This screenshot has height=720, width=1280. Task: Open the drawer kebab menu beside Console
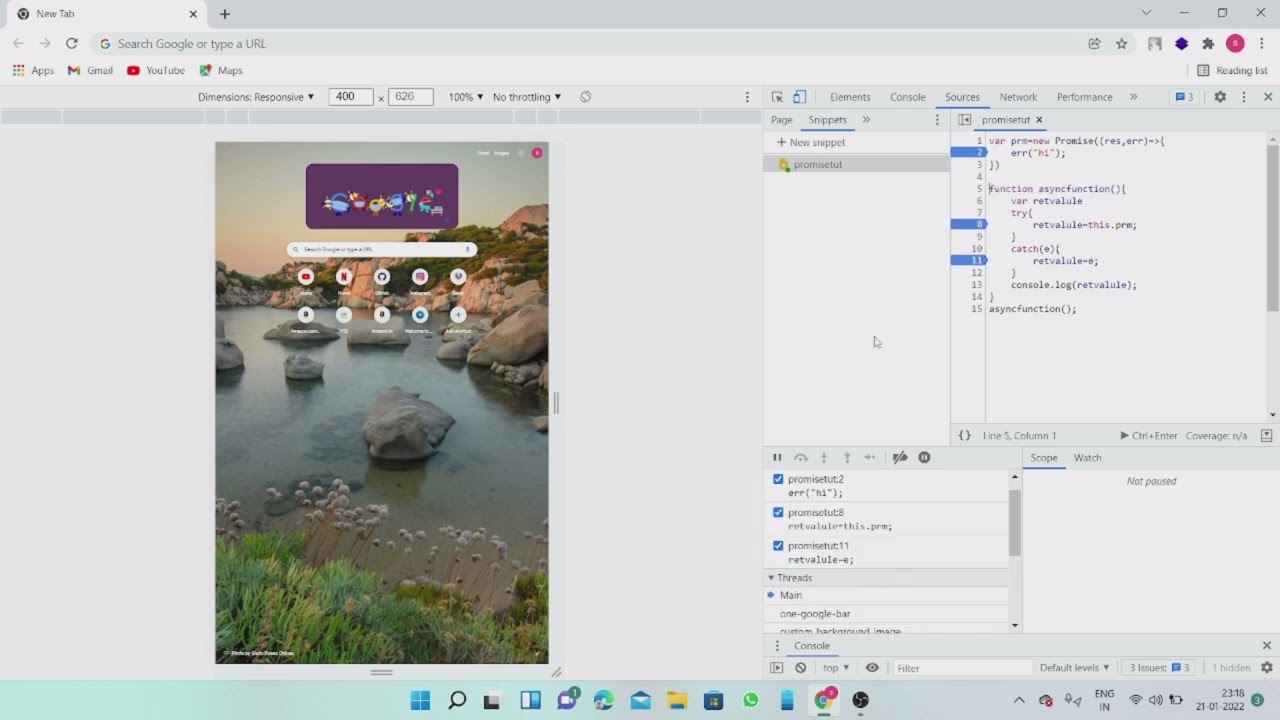point(777,646)
